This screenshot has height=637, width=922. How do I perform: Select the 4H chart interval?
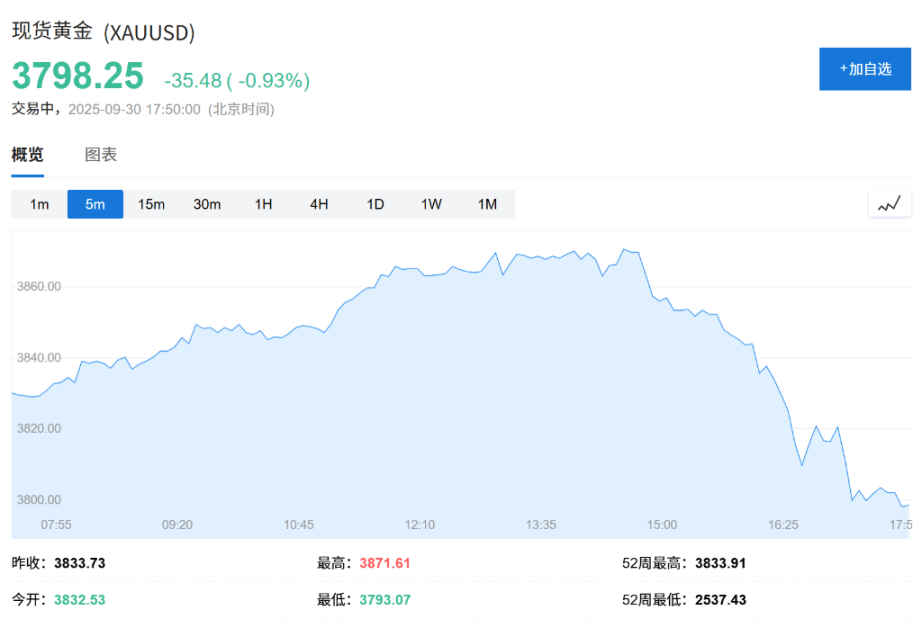click(x=318, y=203)
